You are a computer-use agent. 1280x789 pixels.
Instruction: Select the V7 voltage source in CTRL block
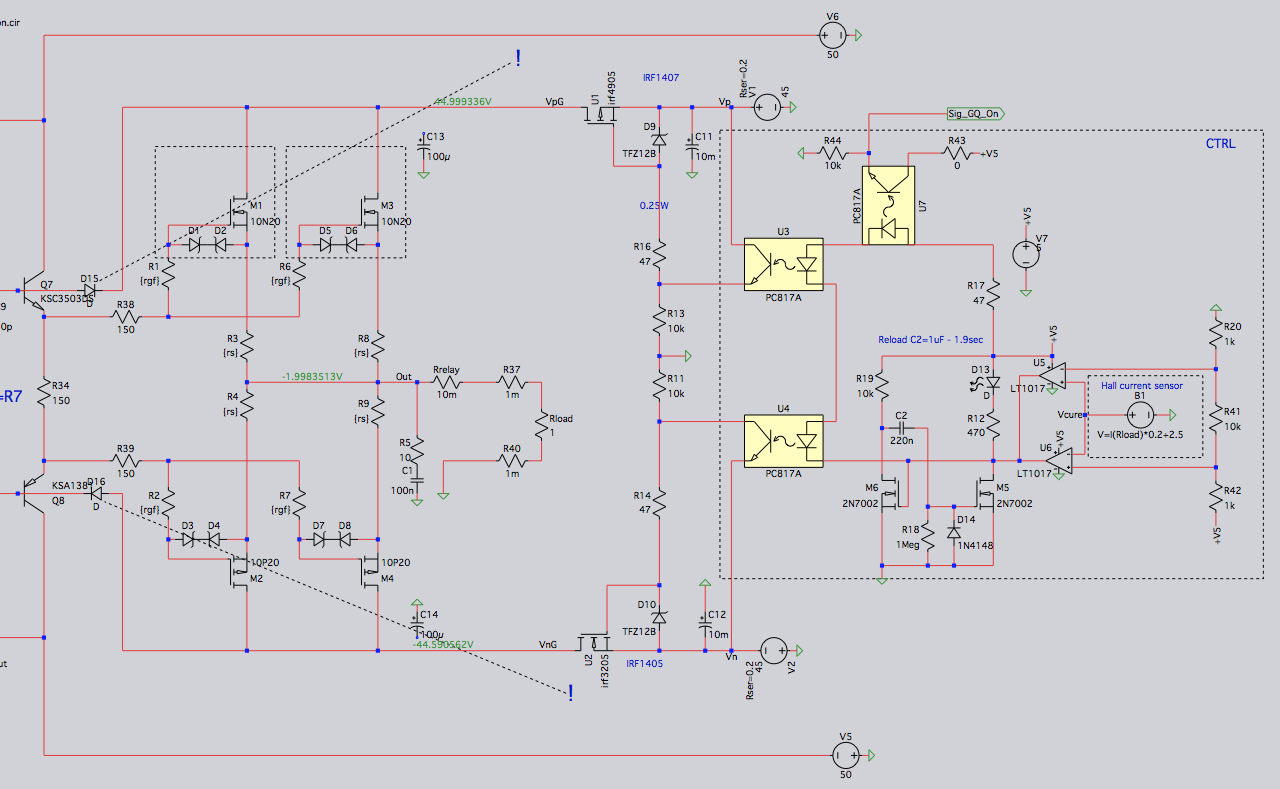coord(1026,254)
